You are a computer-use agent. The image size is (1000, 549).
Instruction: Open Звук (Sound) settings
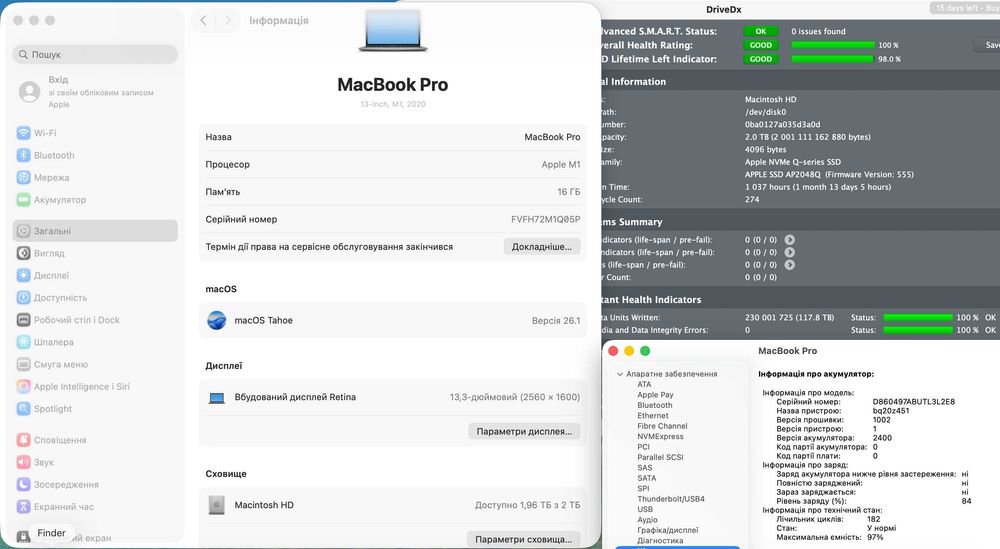point(94,462)
